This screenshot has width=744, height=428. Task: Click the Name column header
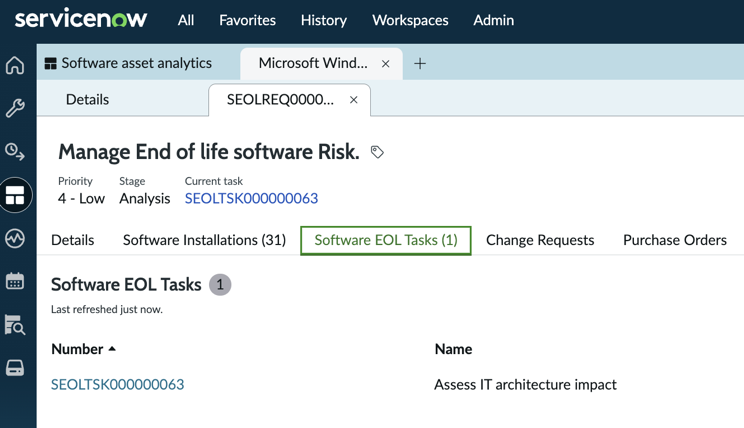pos(454,349)
